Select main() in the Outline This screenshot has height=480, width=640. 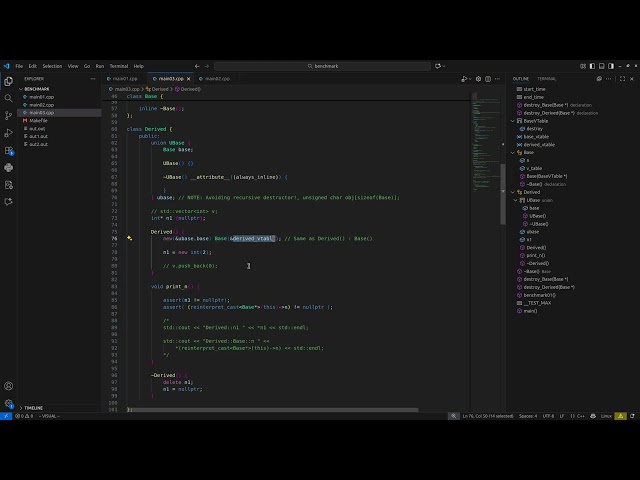click(x=530, y=311)
